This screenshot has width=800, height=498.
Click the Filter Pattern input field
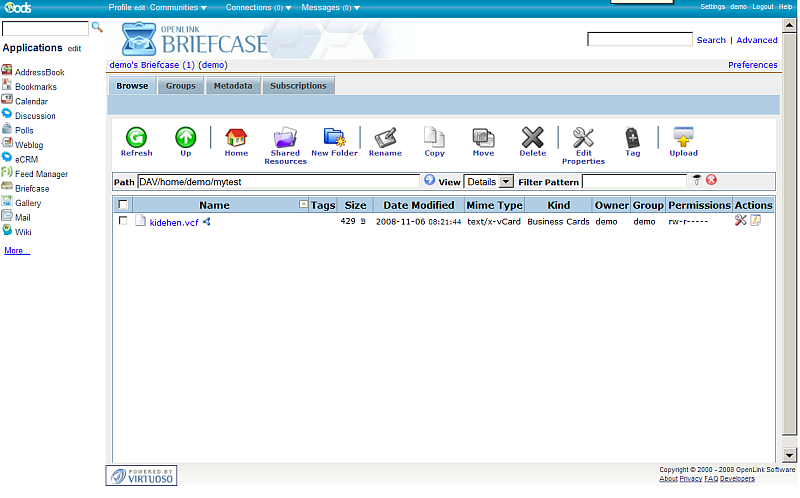[x=635, y=182]
